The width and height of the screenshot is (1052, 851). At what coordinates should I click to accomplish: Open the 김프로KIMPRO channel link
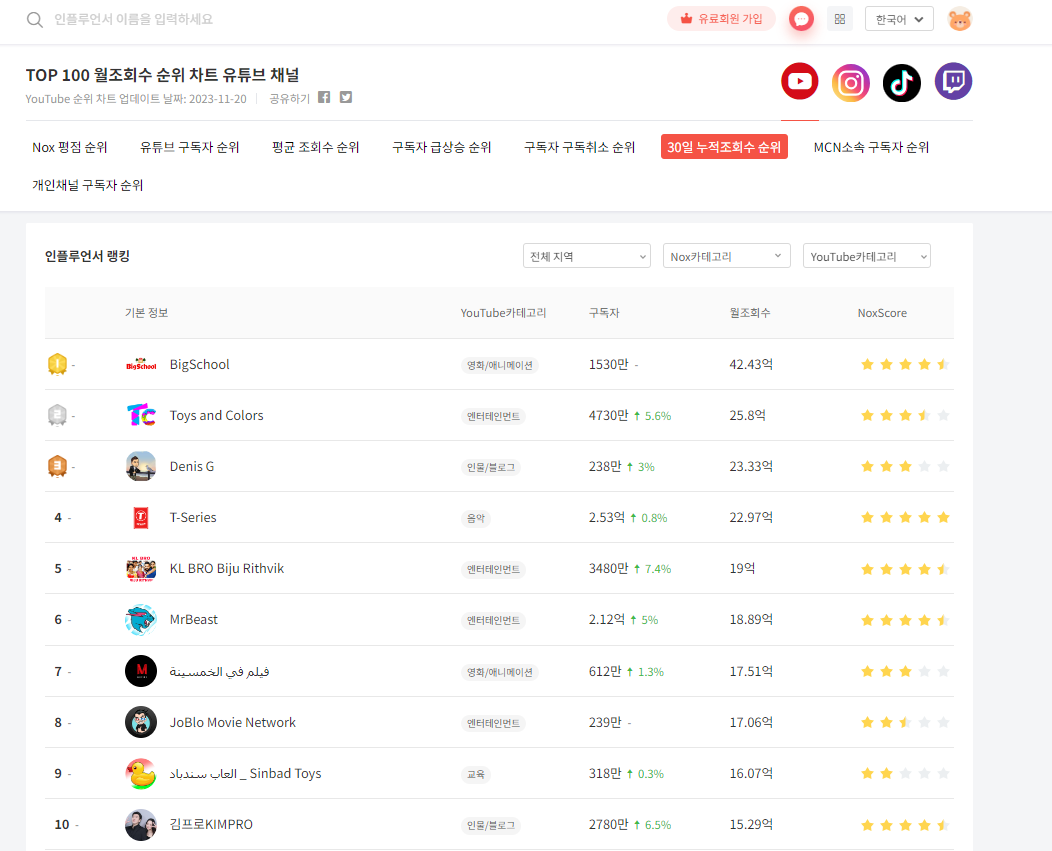(x=211, y=824)
